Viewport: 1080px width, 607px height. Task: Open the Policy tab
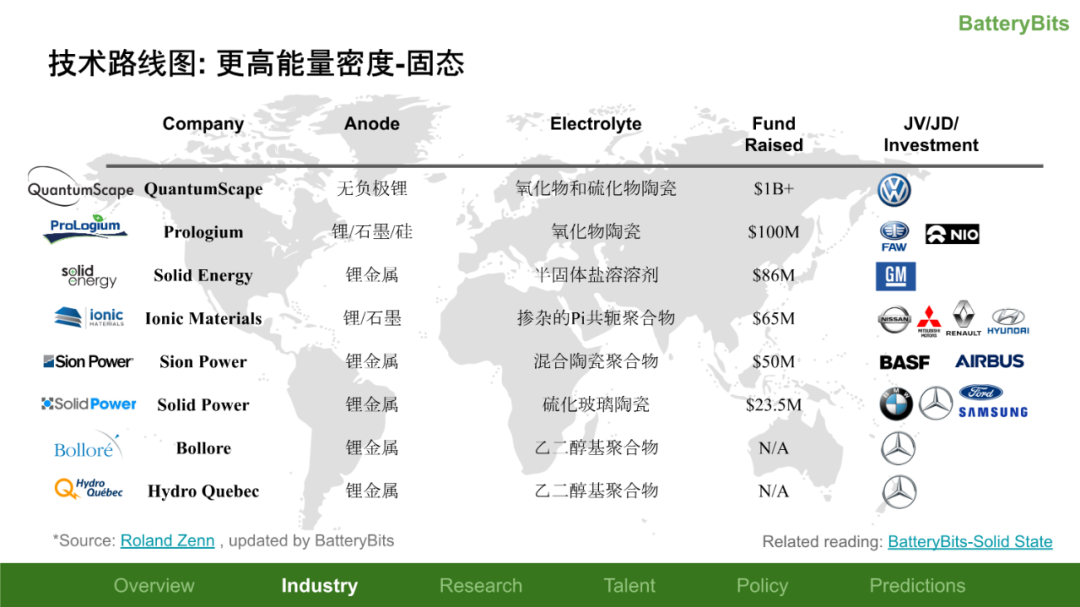(x=762, y=586)
